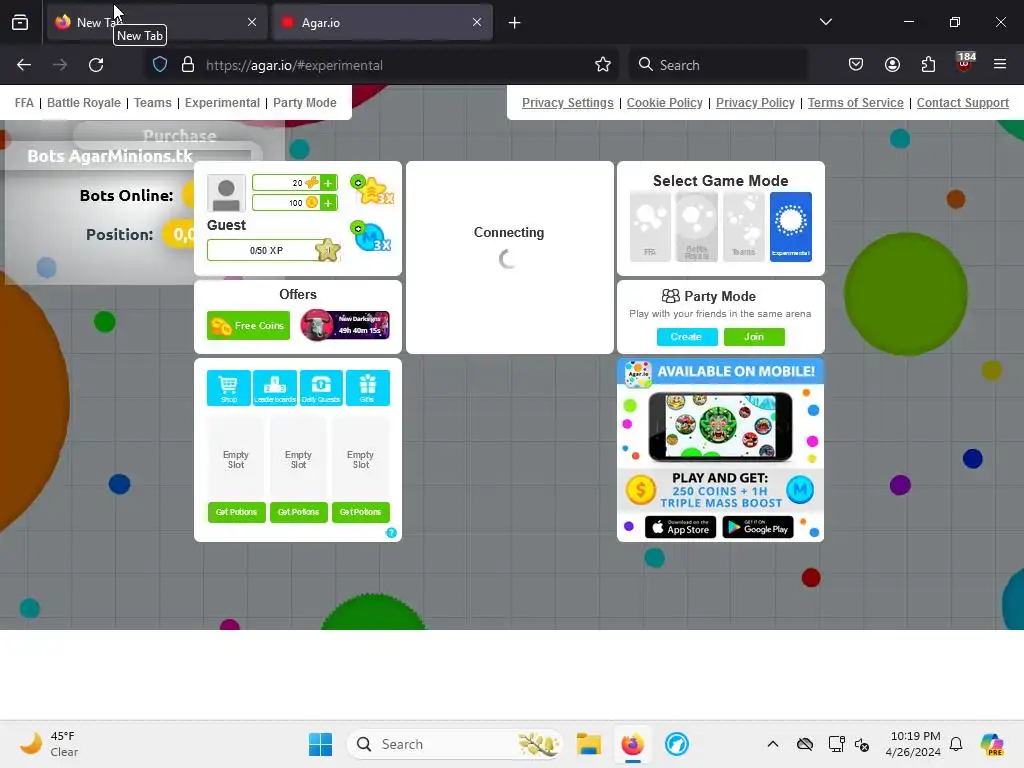Reload the Agar.io page
Image resolution: width=1024 pixels, height=768 pixels.
[x=96, y=65]
